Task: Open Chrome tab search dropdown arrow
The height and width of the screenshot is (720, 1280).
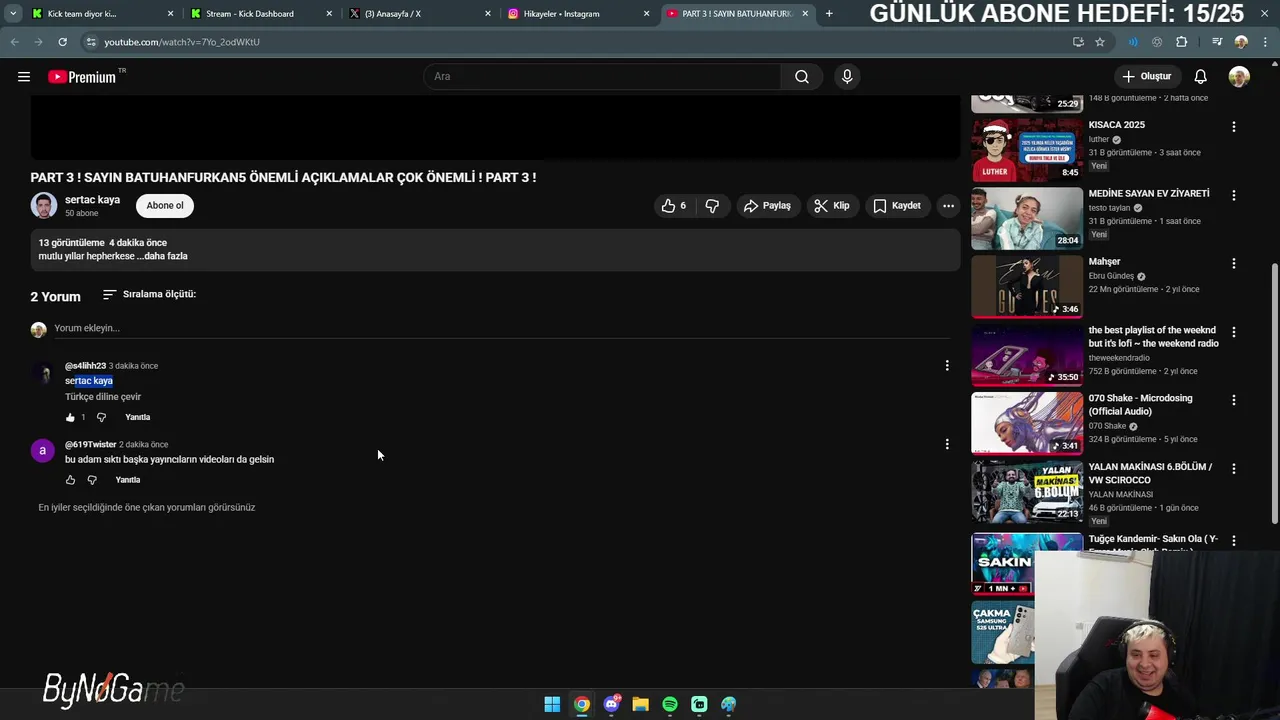Action: (13, 14)
